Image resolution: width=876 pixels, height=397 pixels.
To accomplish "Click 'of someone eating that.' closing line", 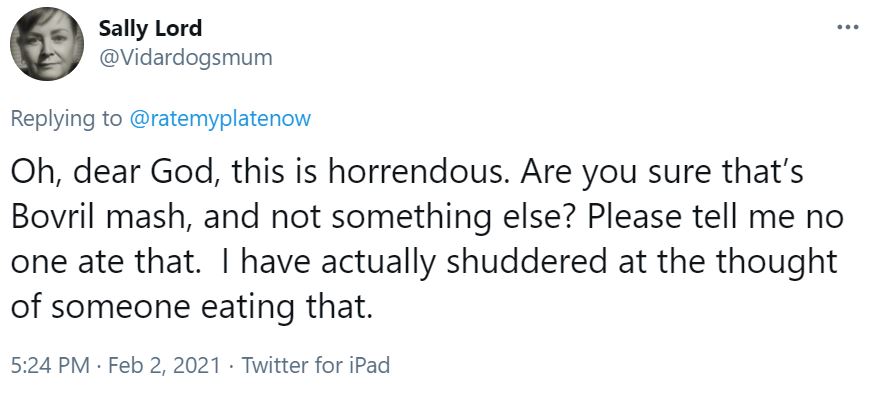I will (x=192, y=308).
